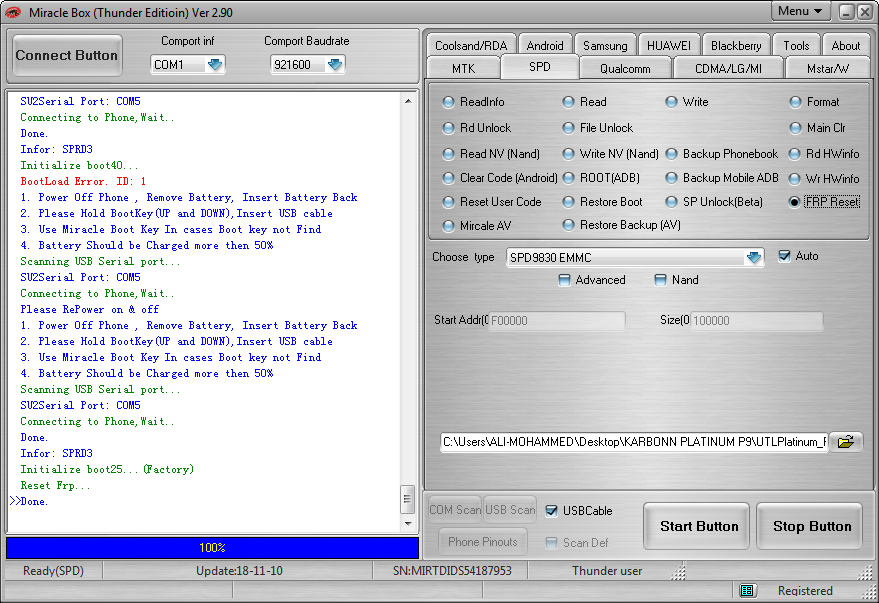Open the HUAWEI tab

click(x=668, y=45)
